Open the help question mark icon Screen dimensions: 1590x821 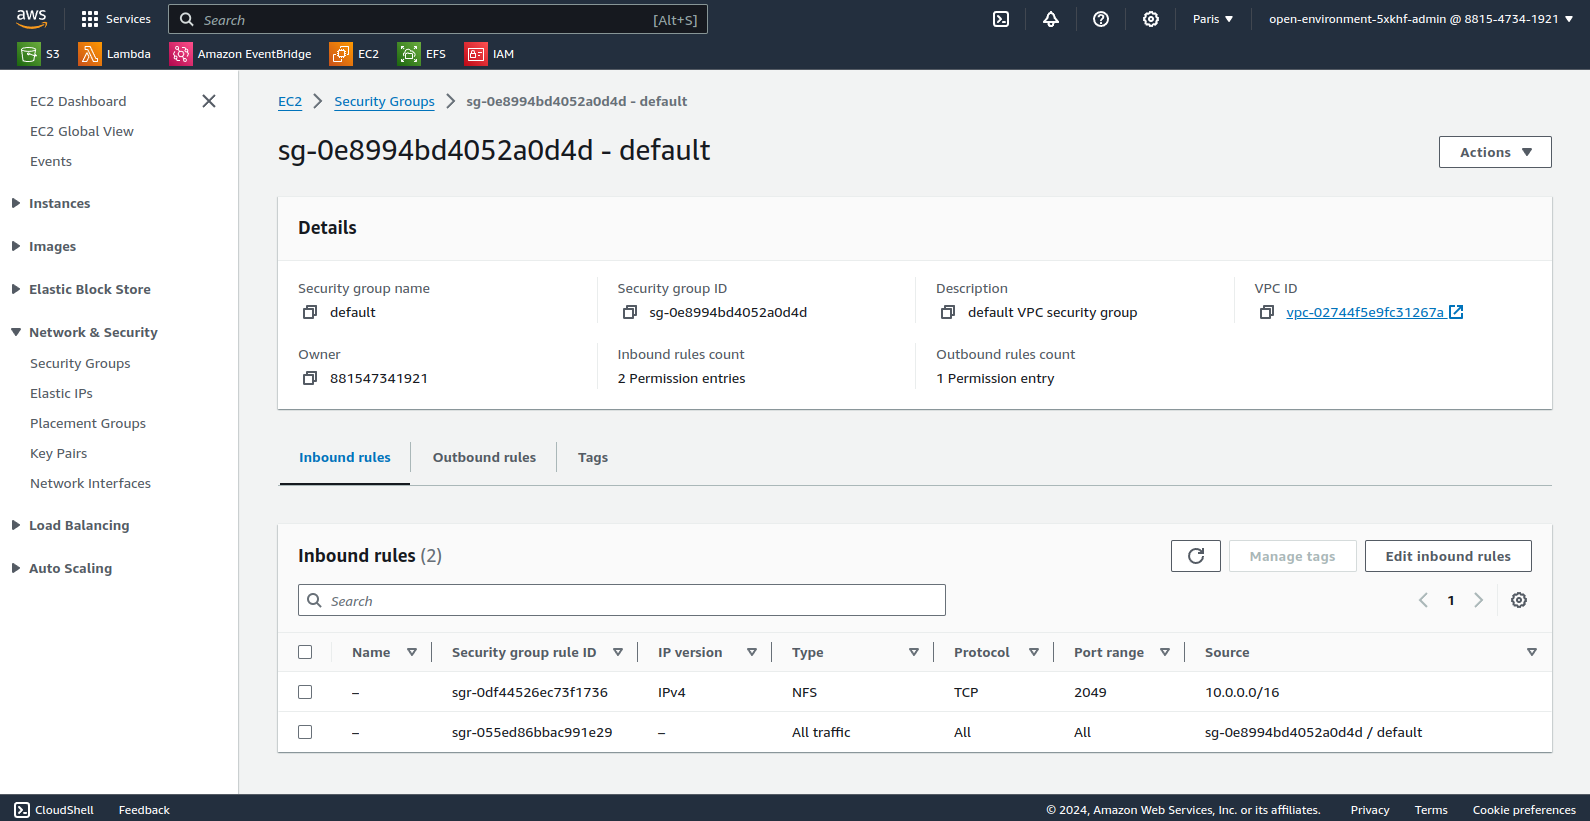click(x=1101, y=19)
